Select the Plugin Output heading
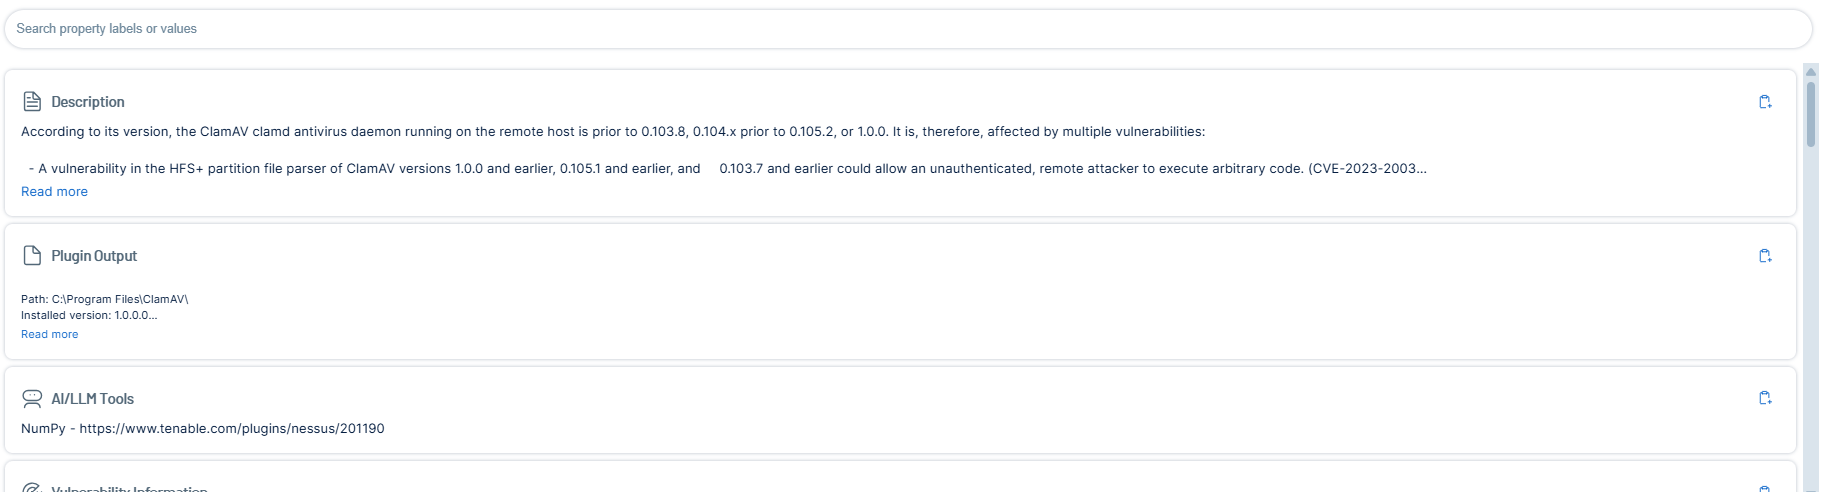 94,256
